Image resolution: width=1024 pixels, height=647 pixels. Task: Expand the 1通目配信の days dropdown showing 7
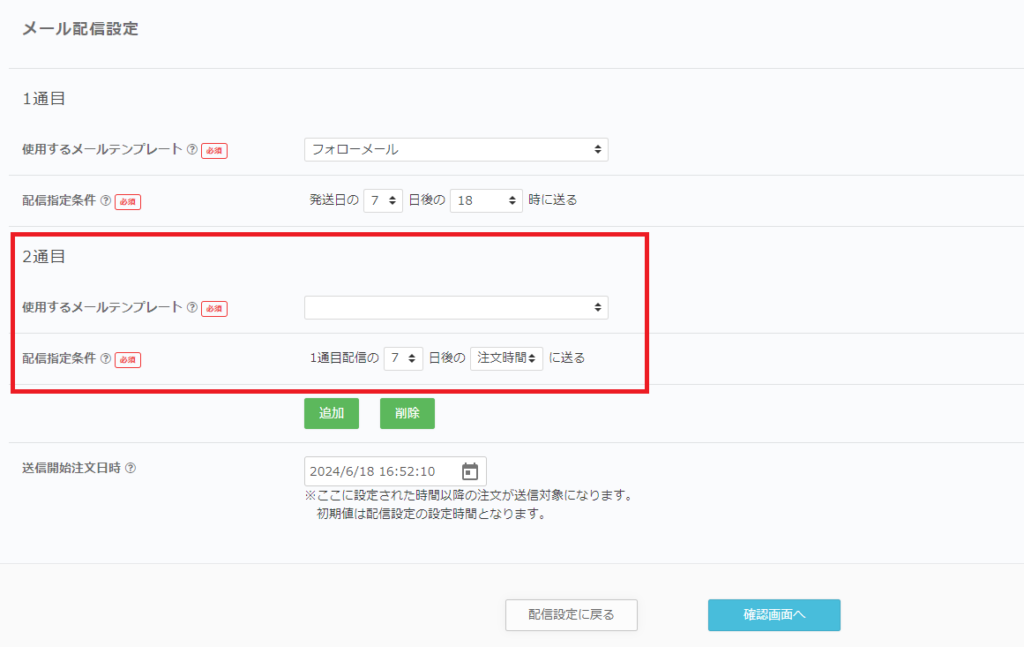click(x=403, y=358)
